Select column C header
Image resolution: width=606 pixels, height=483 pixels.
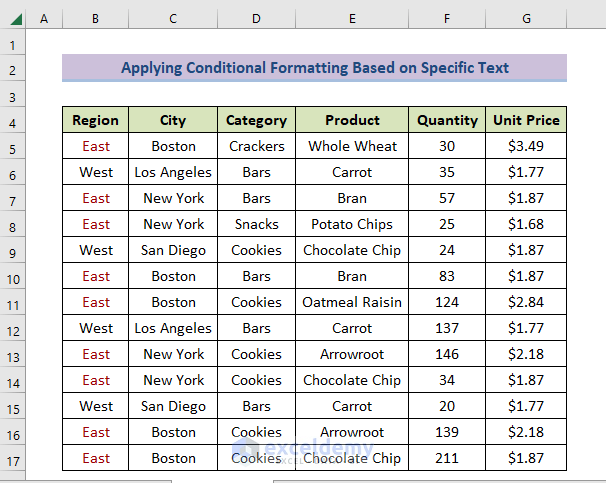pos(173,19)
